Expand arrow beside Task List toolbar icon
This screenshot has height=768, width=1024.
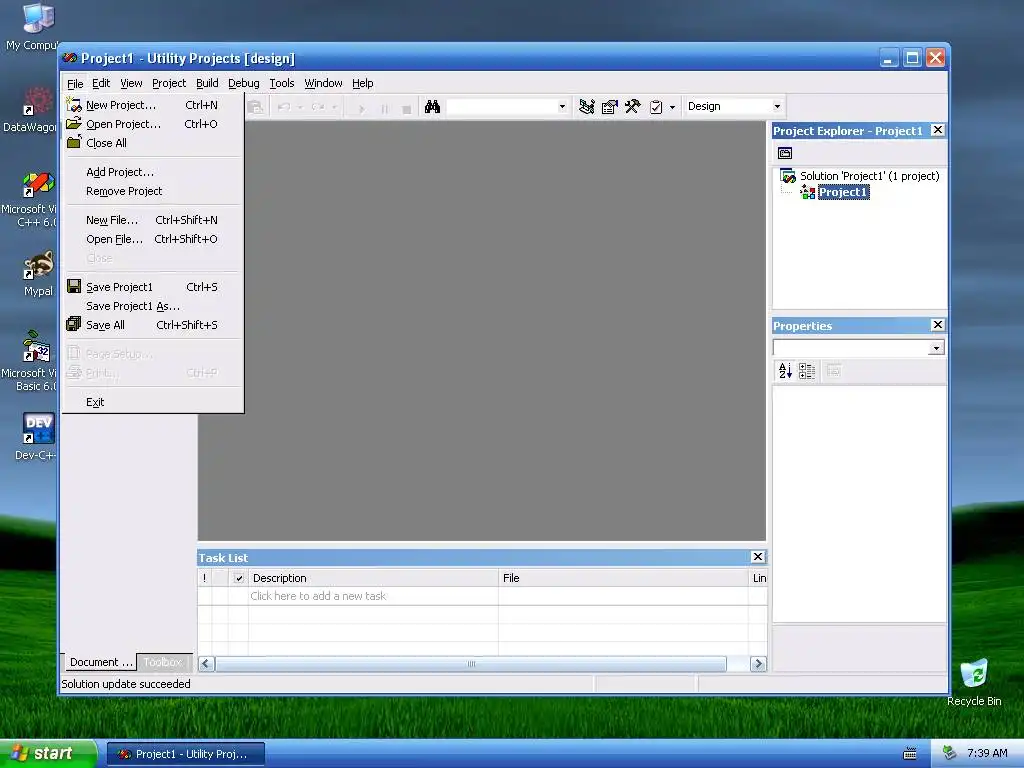672,107
